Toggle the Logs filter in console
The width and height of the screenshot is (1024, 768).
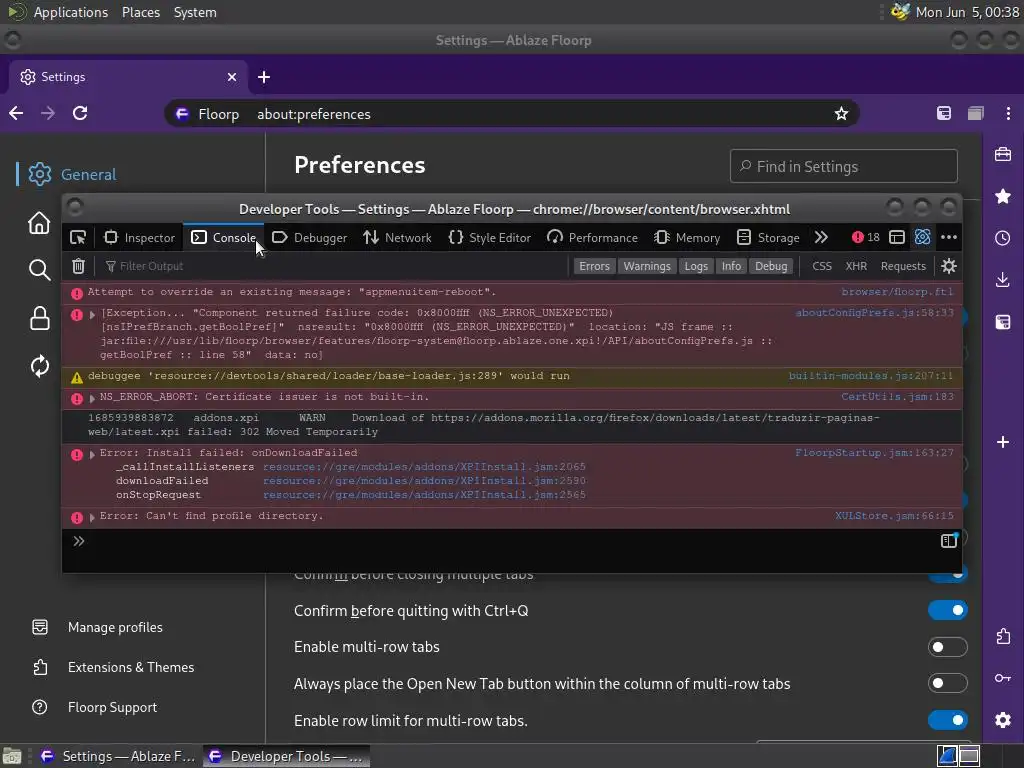[x=696, y=266]
